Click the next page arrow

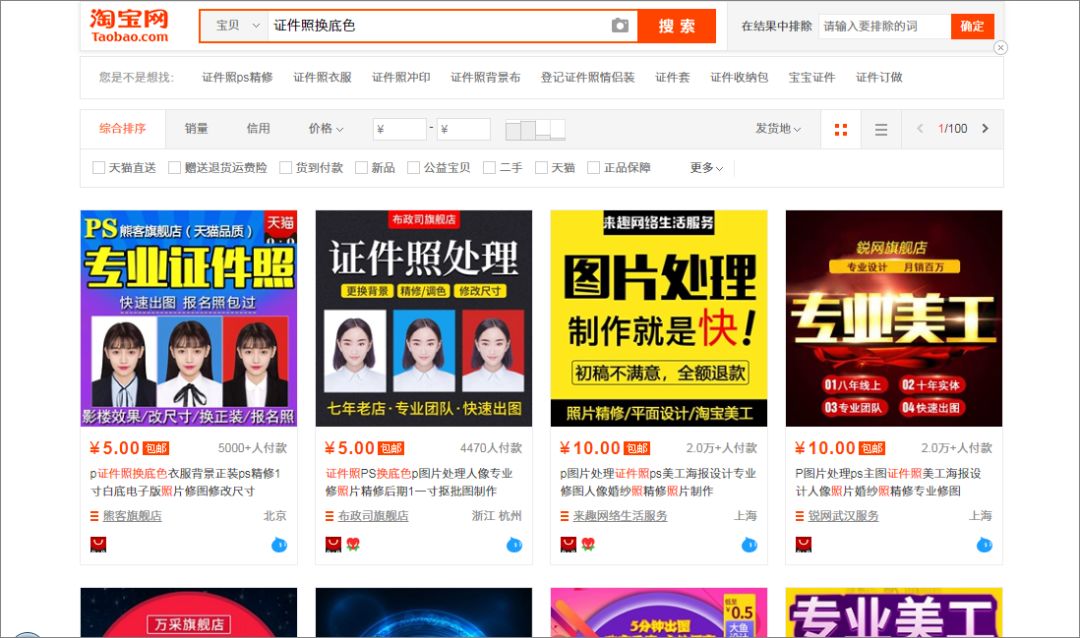tap(984, 128)
